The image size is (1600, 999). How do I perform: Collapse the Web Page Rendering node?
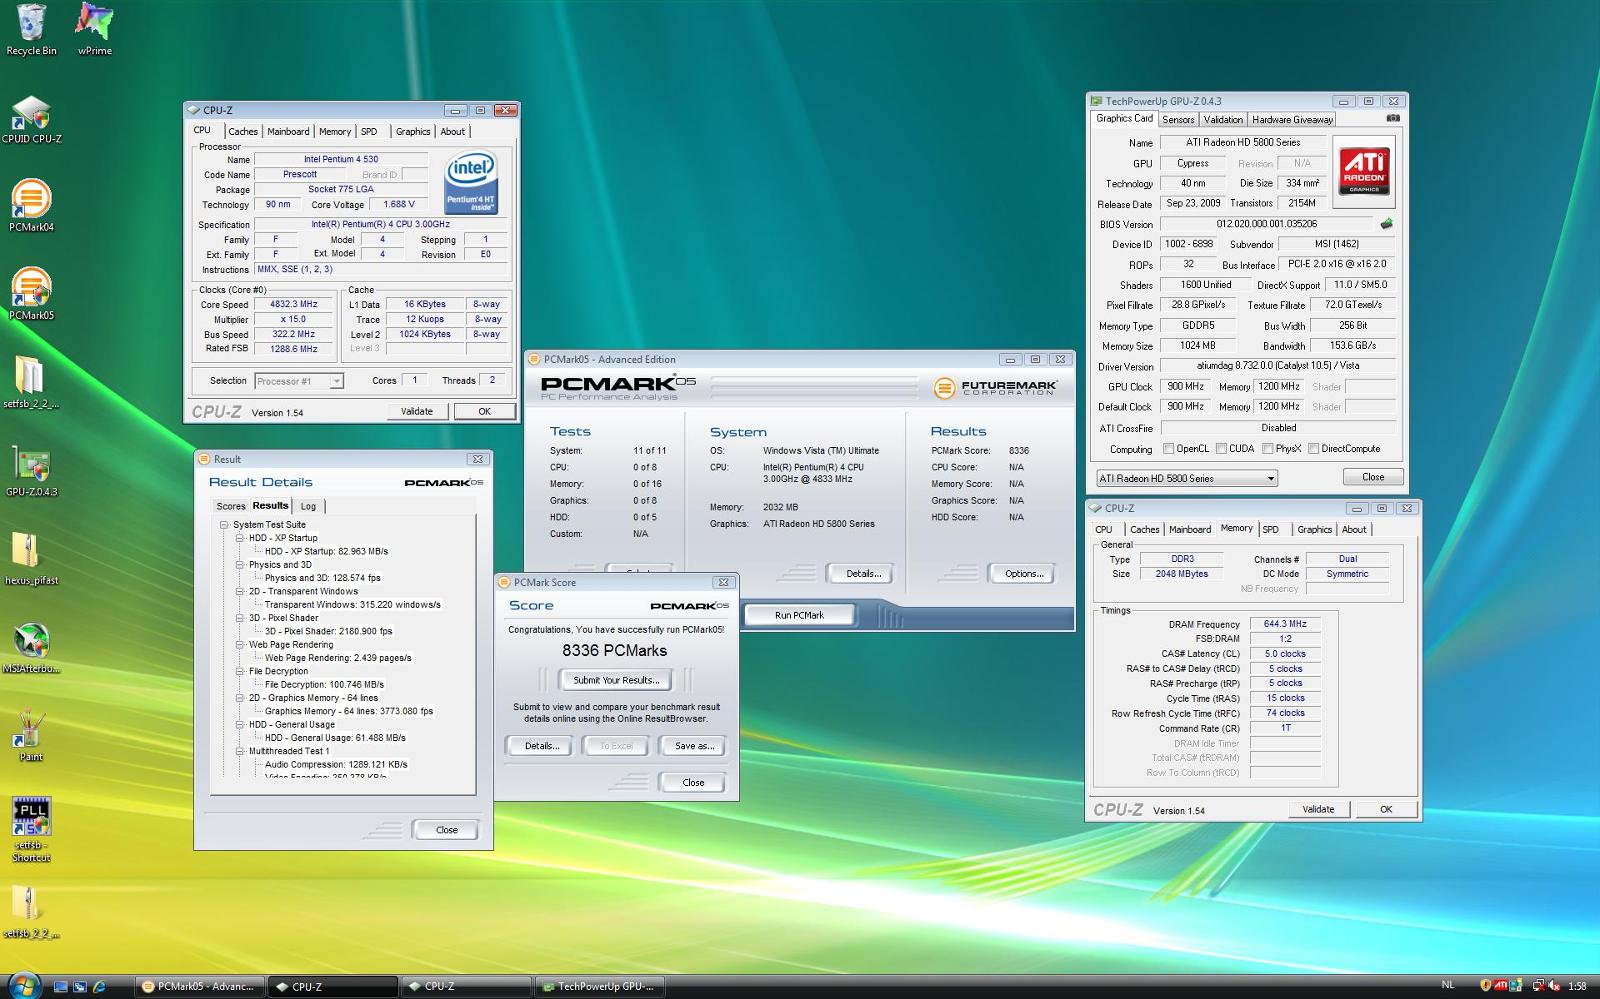tap(240, 645)
